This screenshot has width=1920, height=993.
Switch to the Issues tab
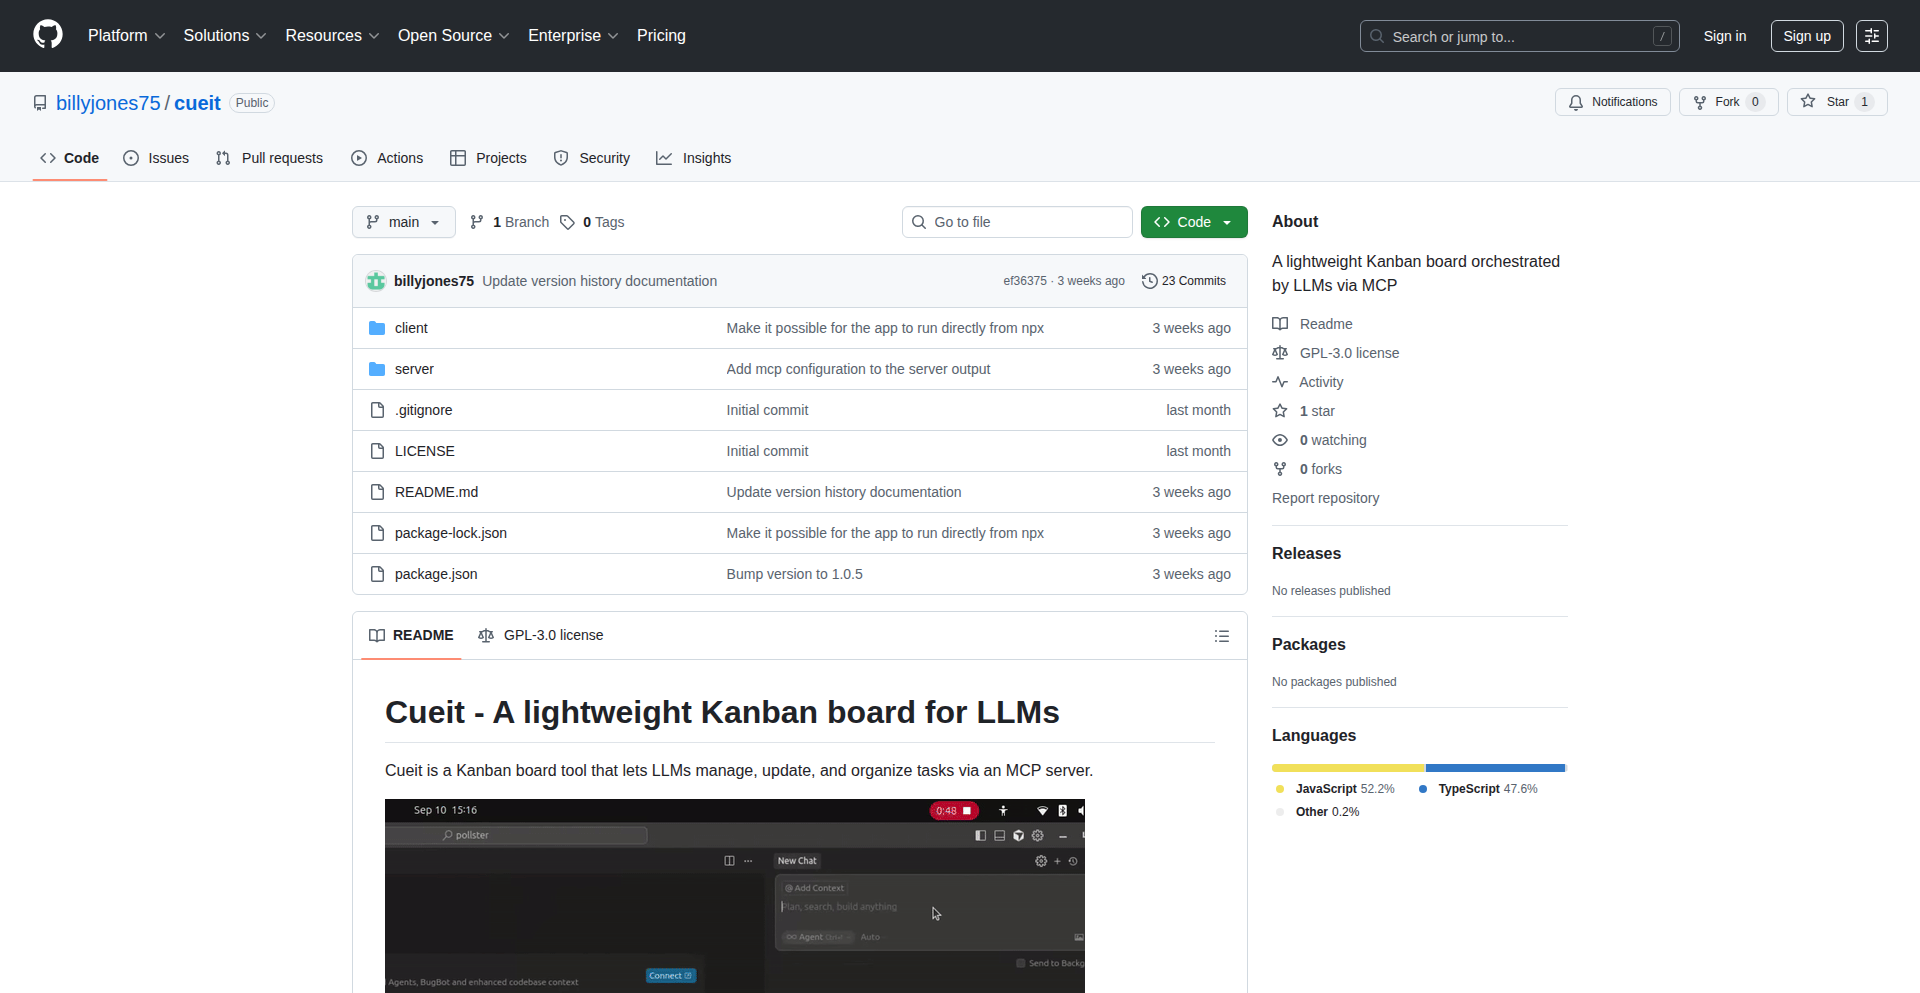[156, 158]
